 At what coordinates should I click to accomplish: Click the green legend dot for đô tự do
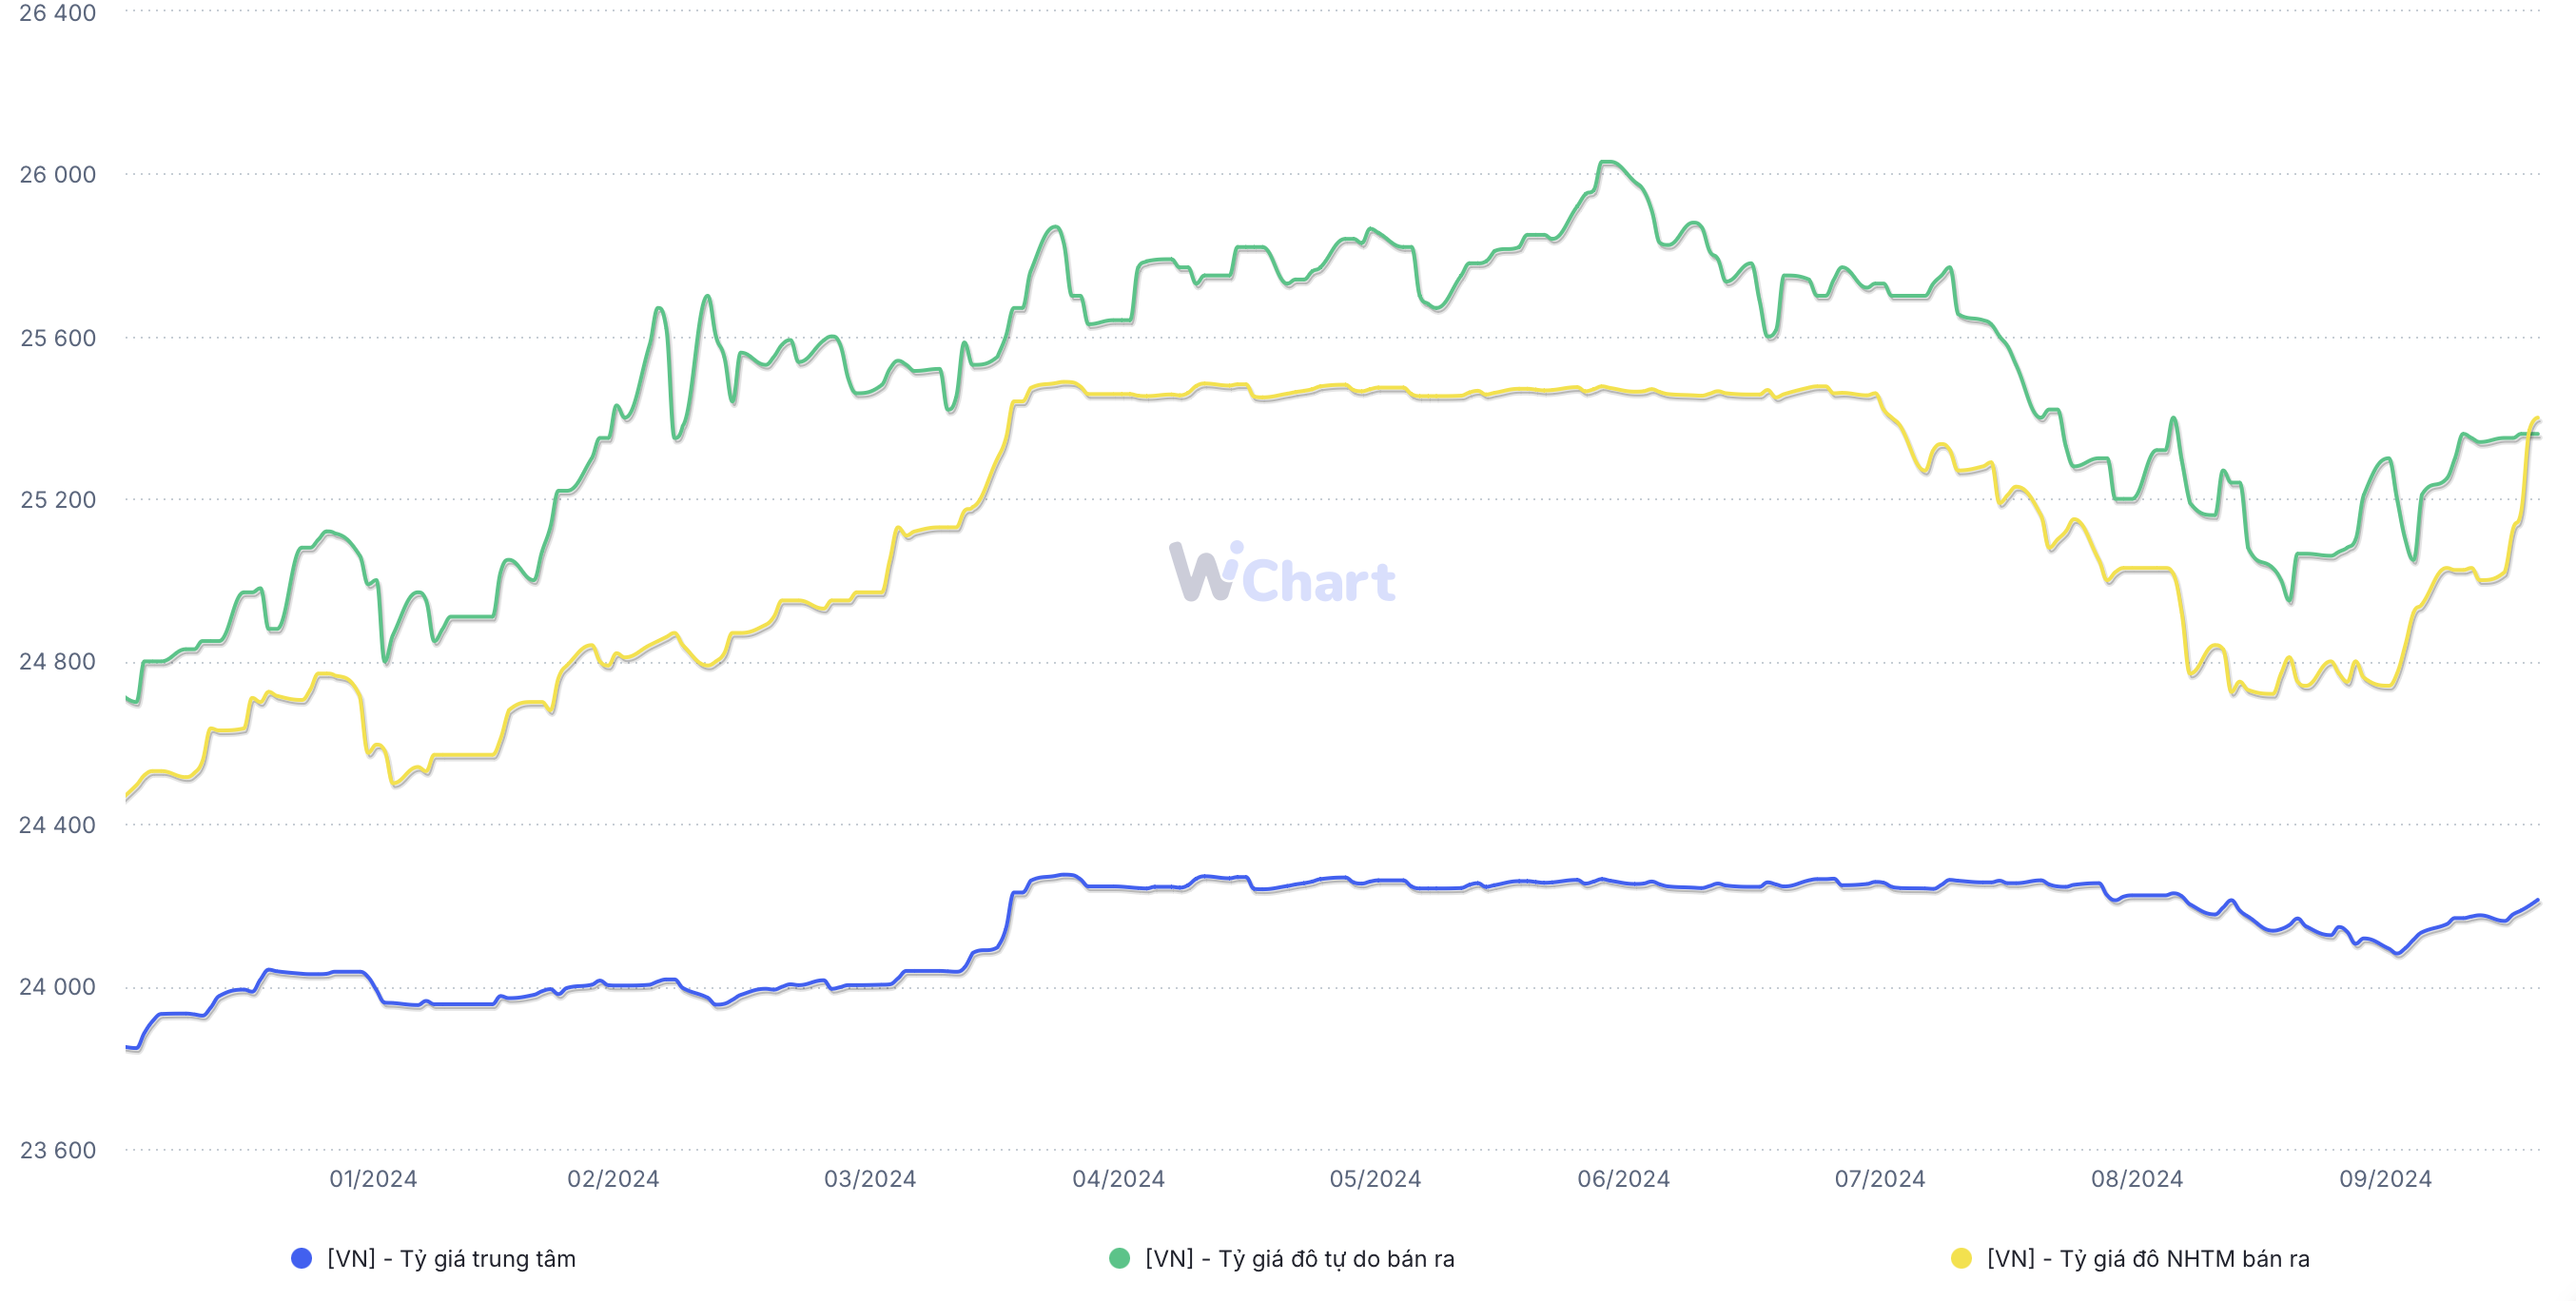tap(1119, 1258)
